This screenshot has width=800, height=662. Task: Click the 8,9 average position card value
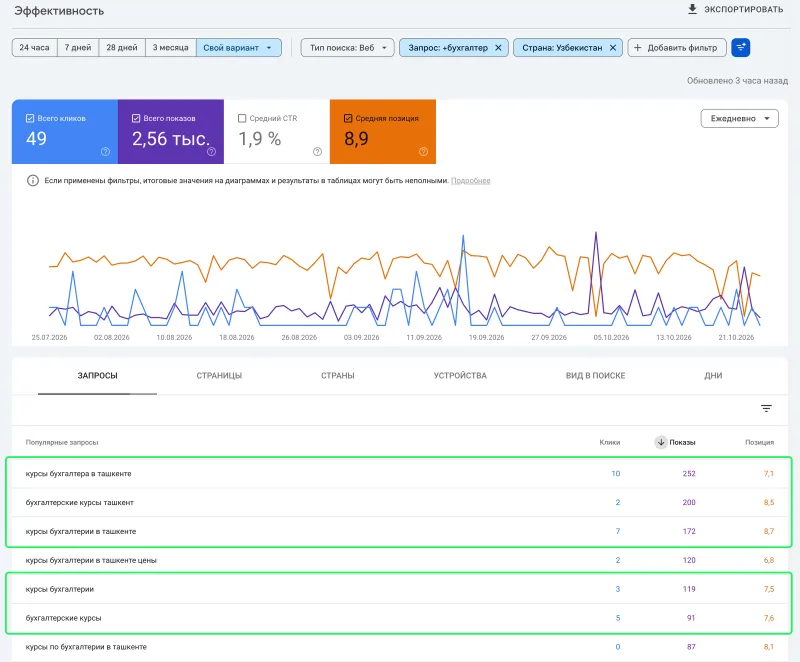point(356,139)
